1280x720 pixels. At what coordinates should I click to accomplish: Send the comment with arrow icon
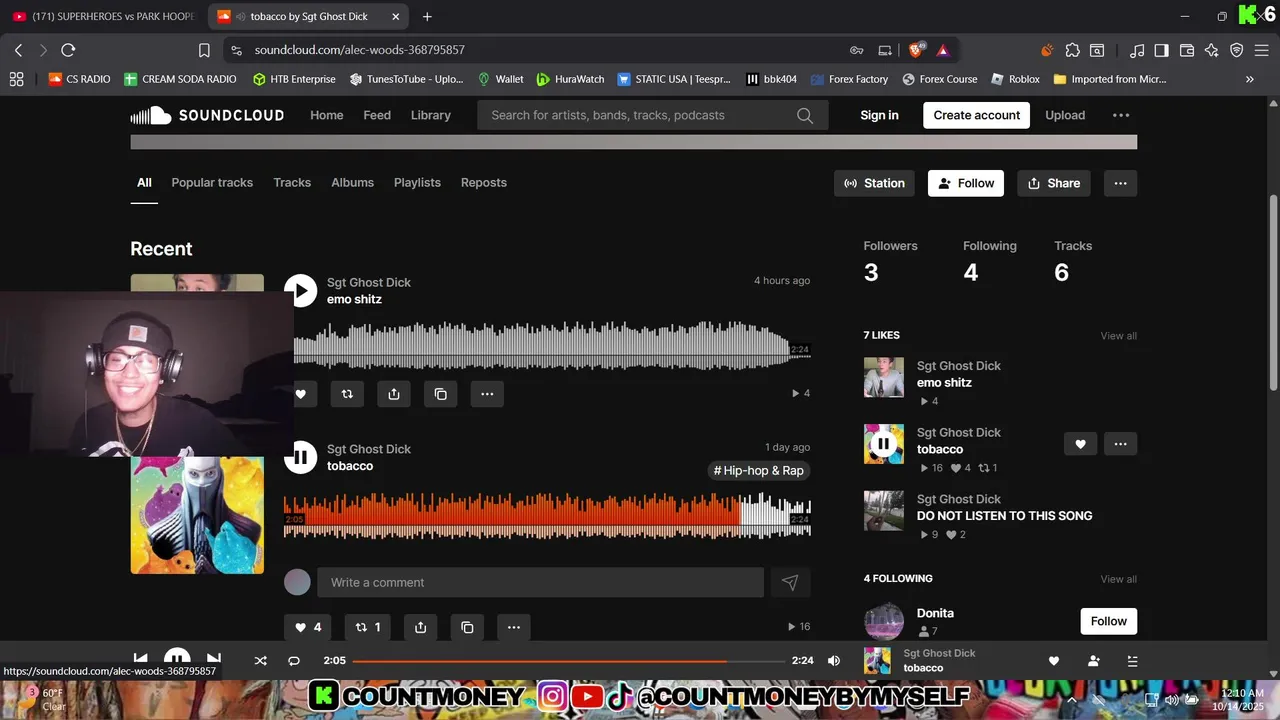(790, 582)
